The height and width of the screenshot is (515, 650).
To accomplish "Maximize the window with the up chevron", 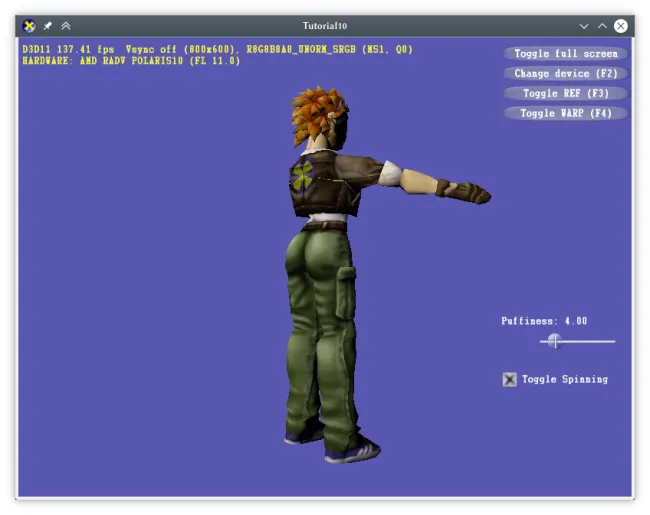I will (602, 26).
